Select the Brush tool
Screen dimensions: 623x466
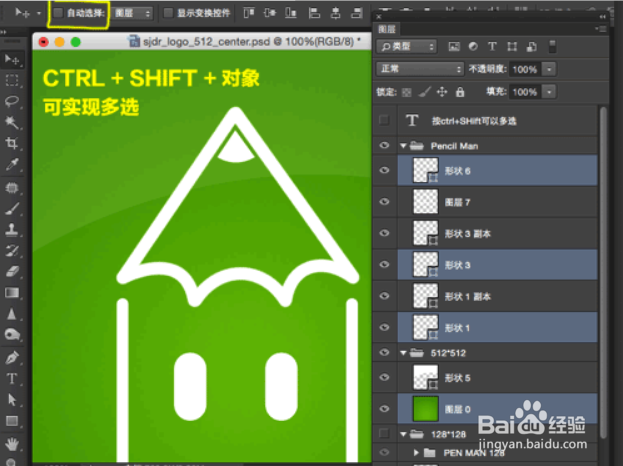(12, 209)
